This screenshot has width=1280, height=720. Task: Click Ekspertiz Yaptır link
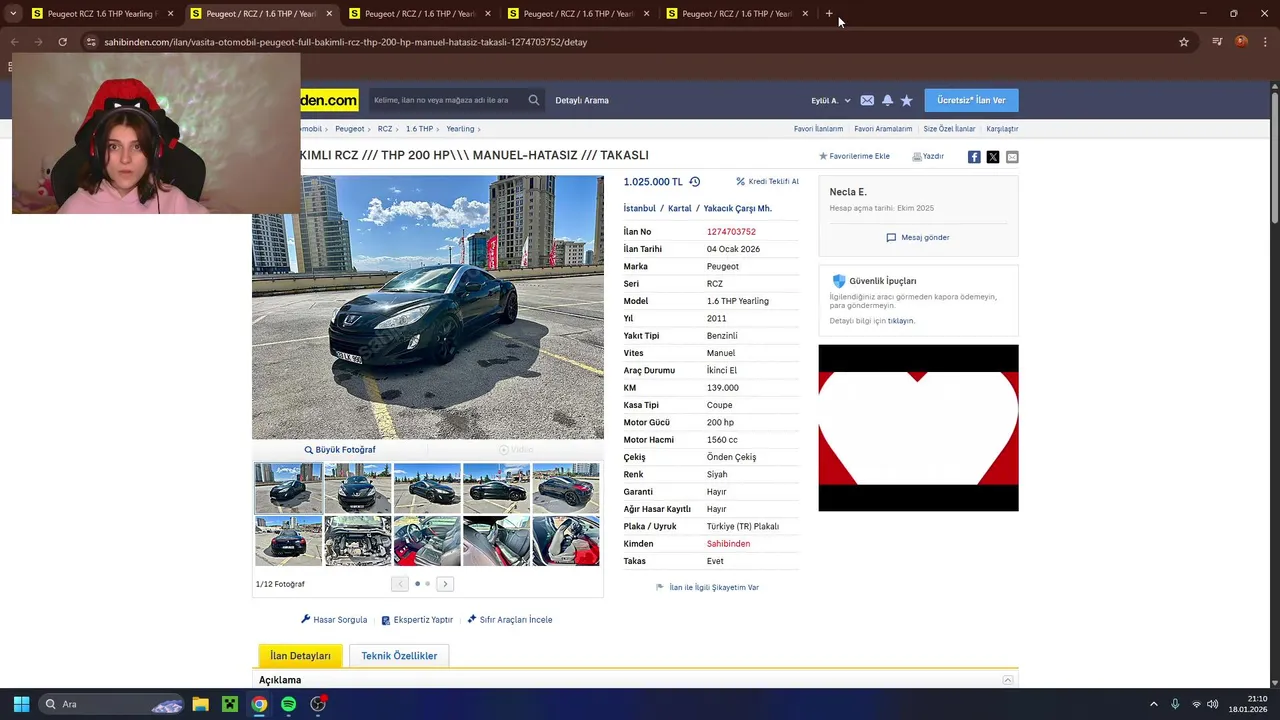point(417,620)
